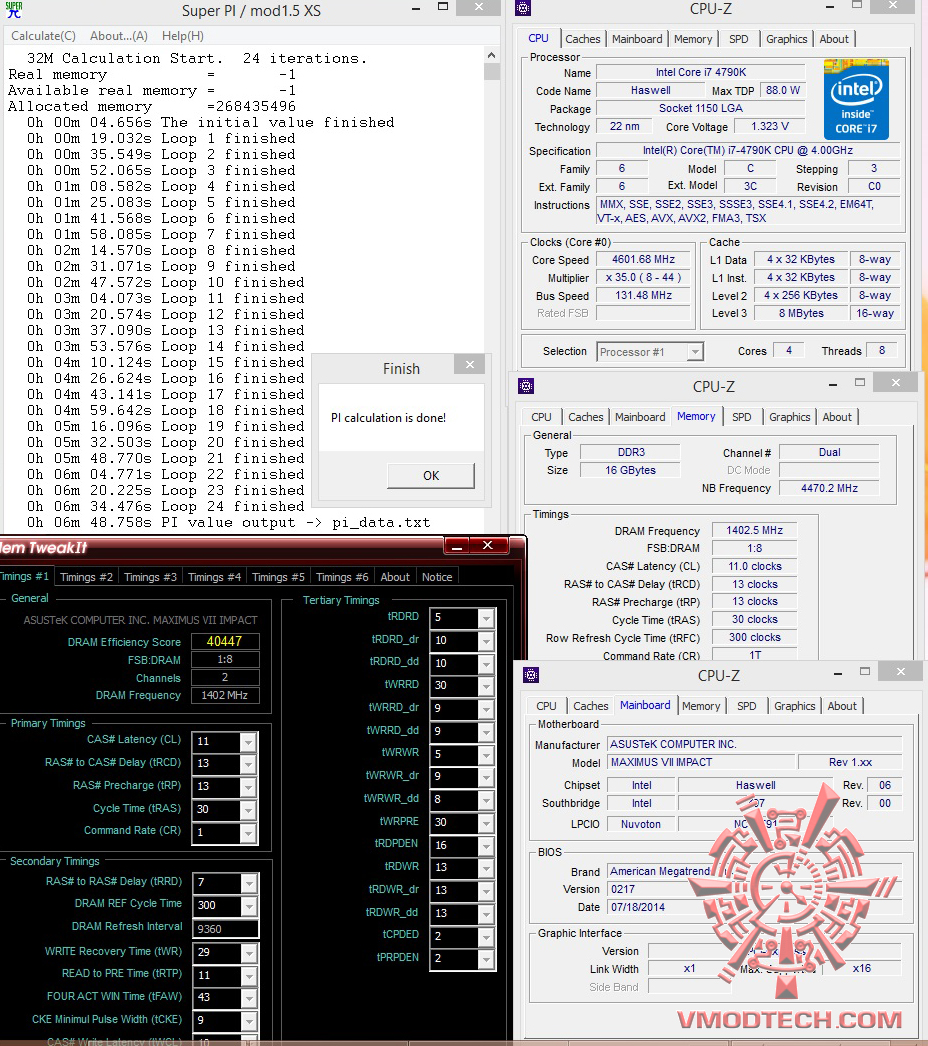This screenshot has width=928, height=1046.
Task: Expand the tPRPDEN dropdown
Action: click(486, 960)
